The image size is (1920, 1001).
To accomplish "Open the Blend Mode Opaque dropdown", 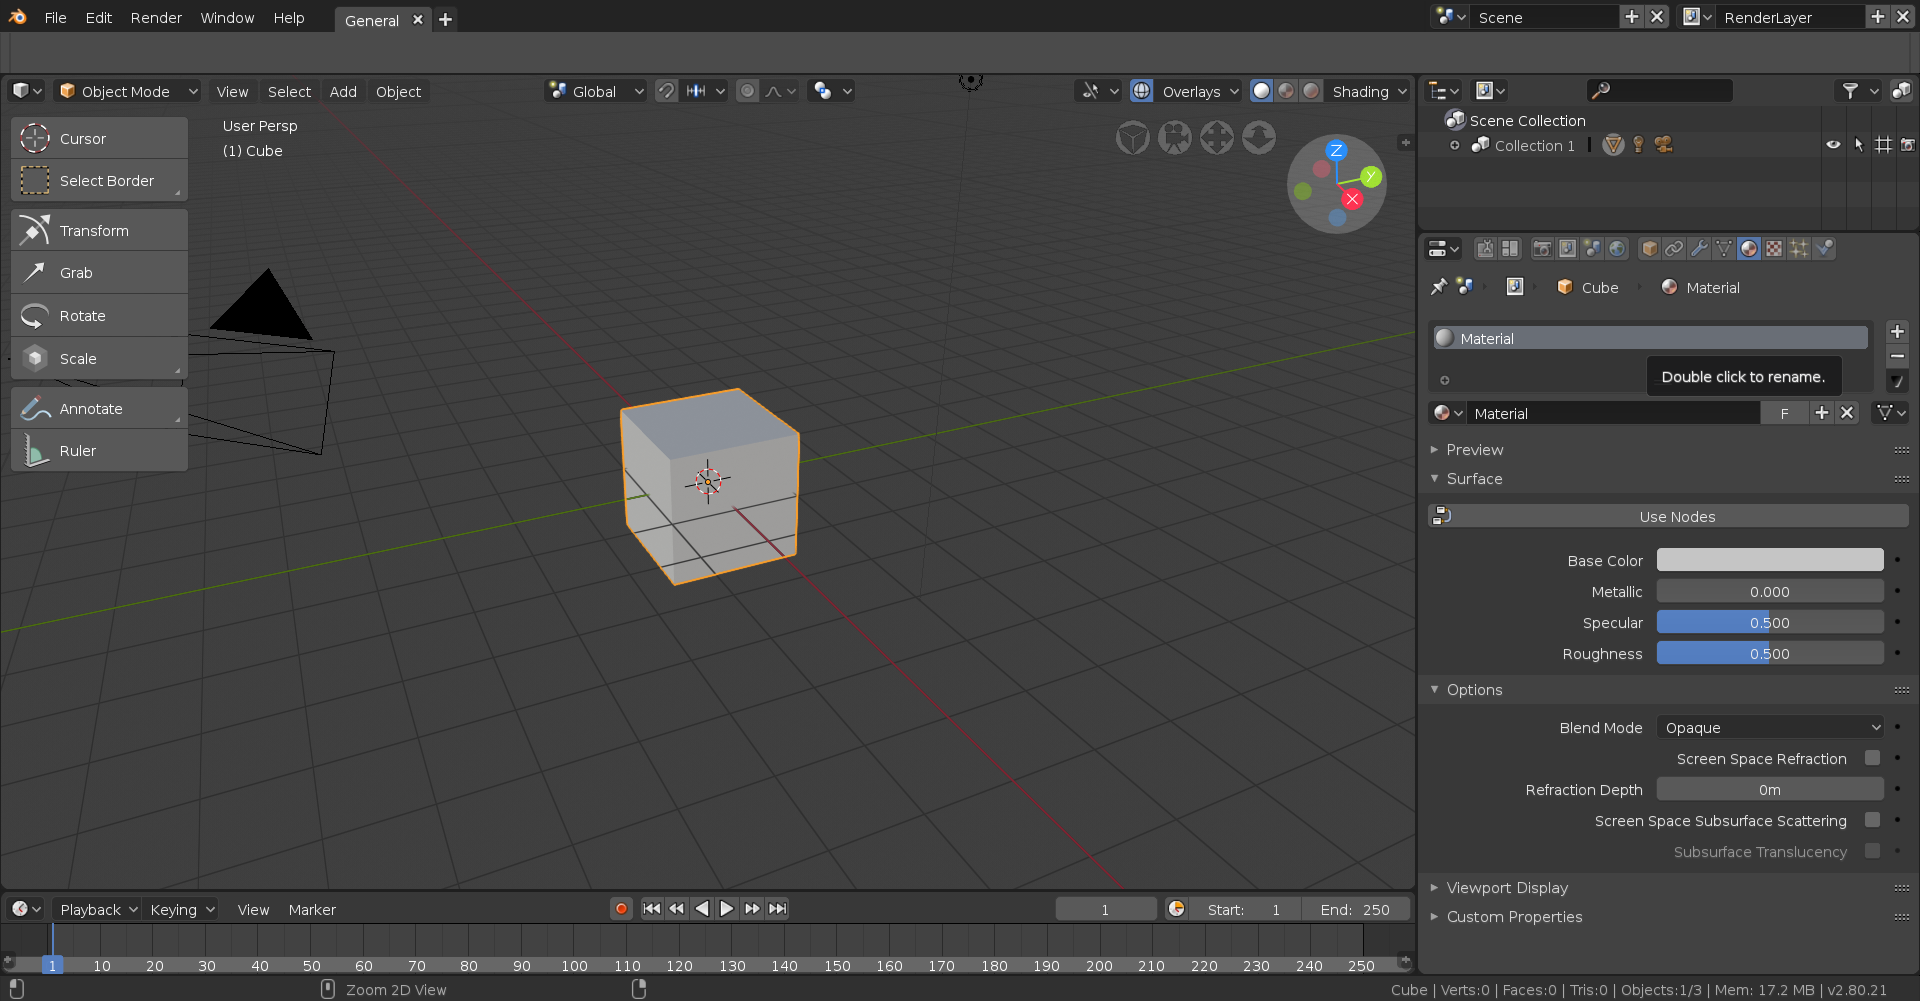I will tap(1770, 727).
